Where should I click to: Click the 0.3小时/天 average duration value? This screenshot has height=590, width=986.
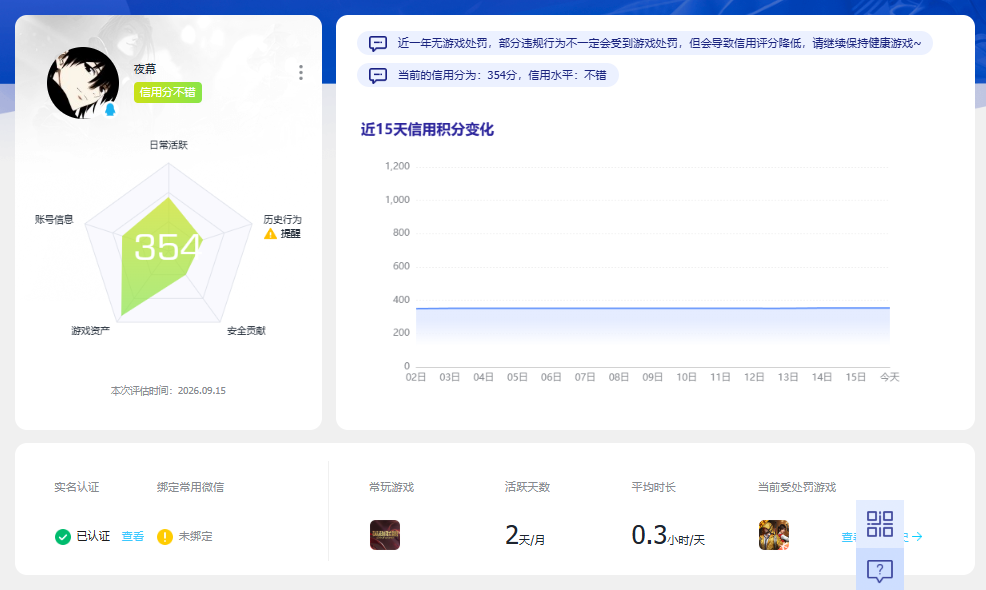tap(668, 535)
